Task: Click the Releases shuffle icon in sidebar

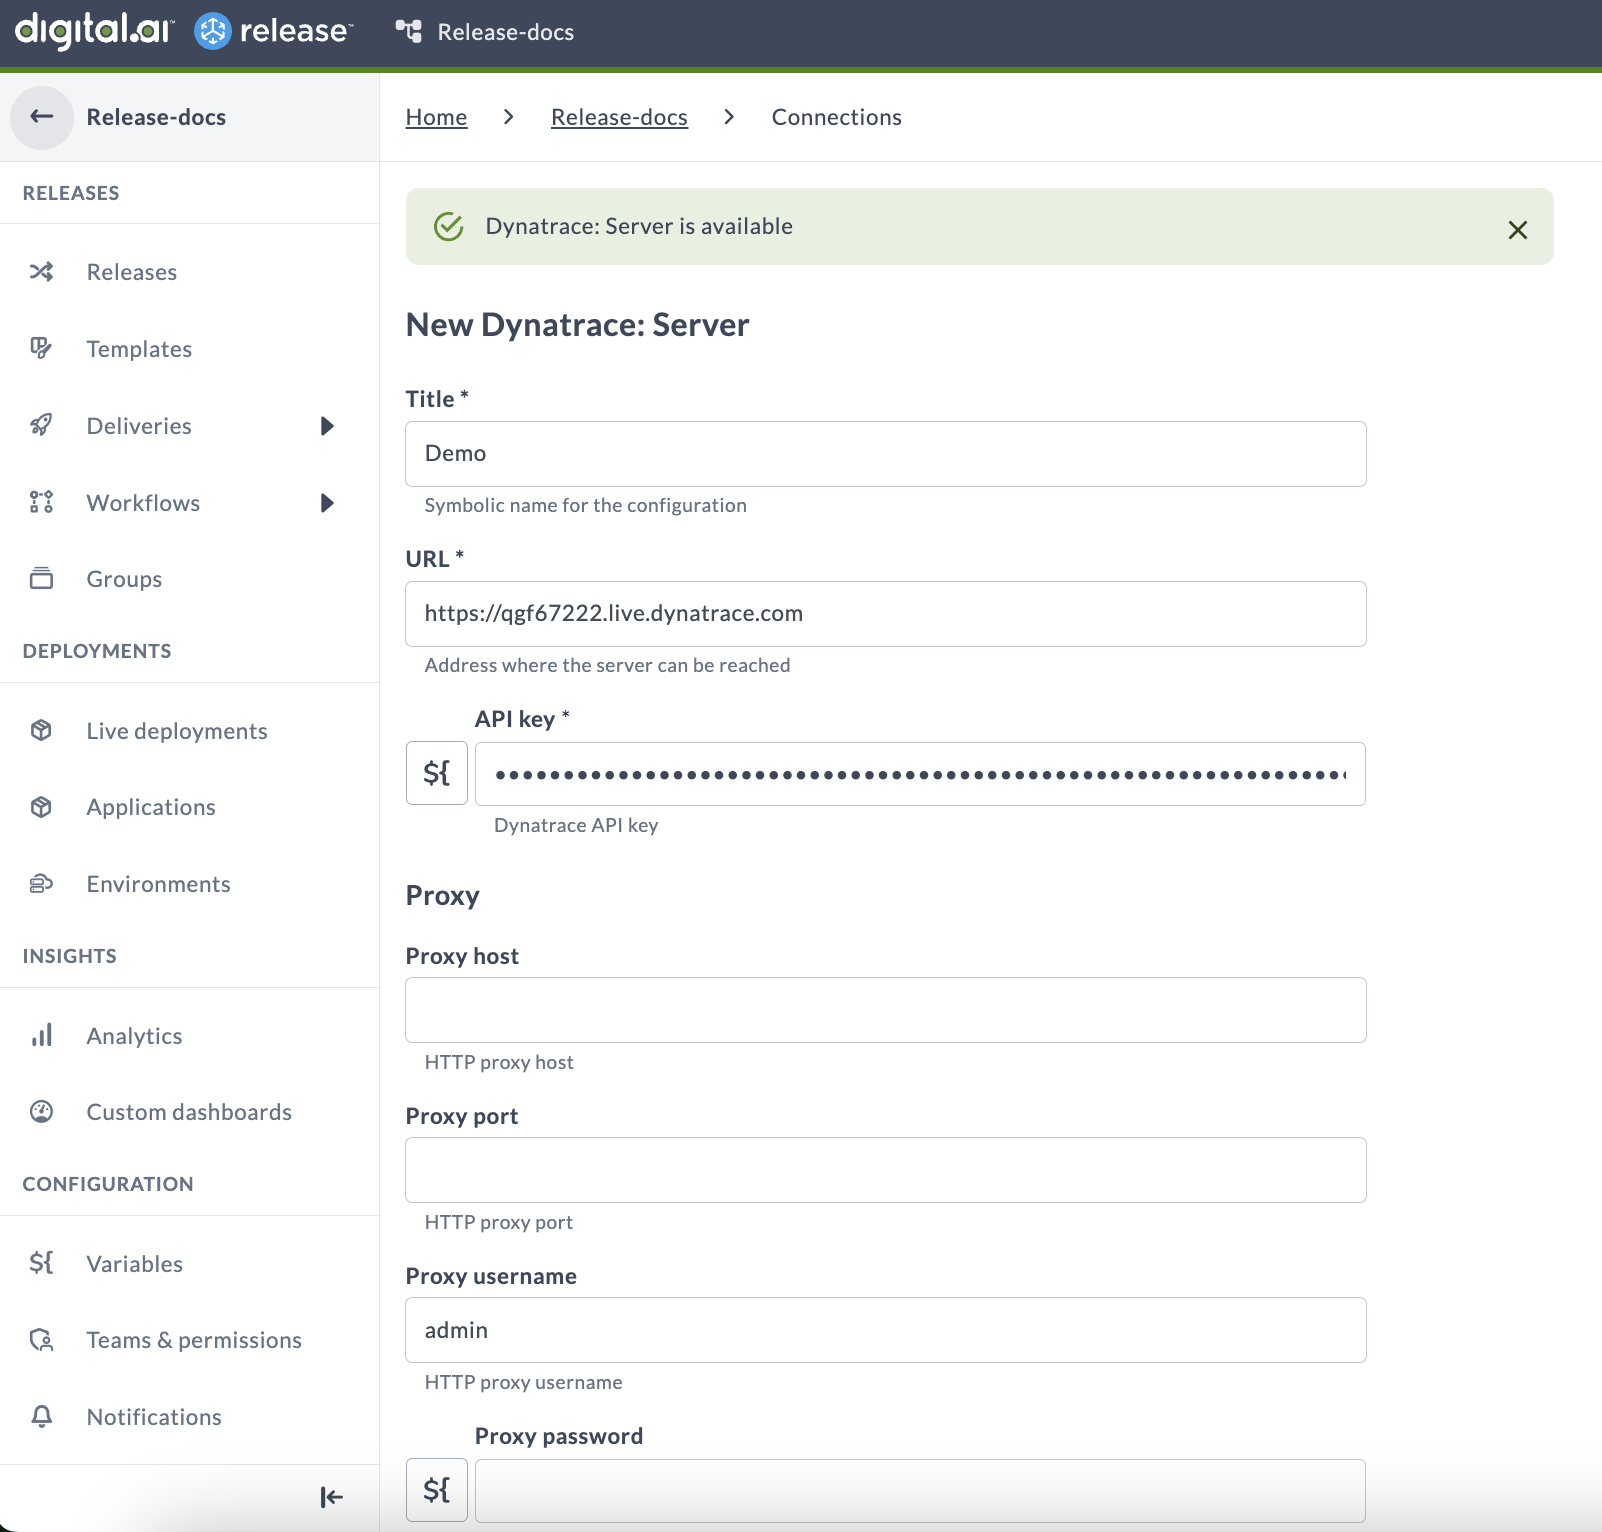Action: coord(41,272)
